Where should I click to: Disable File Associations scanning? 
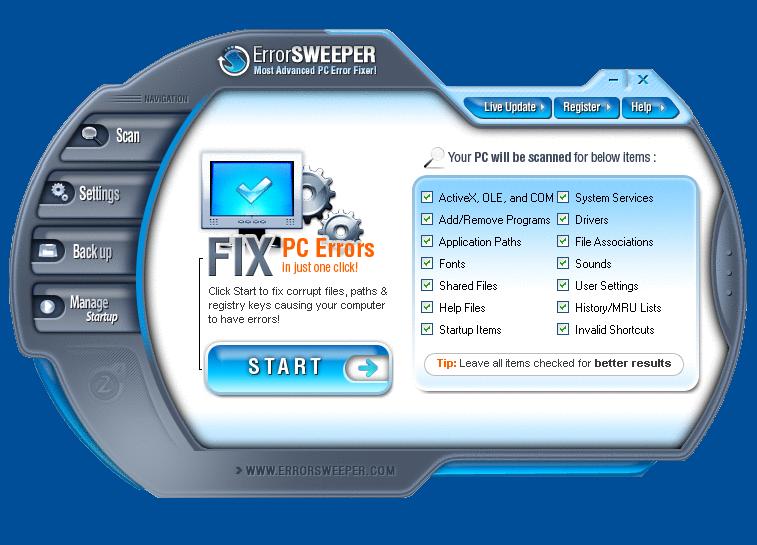[563, 241]
